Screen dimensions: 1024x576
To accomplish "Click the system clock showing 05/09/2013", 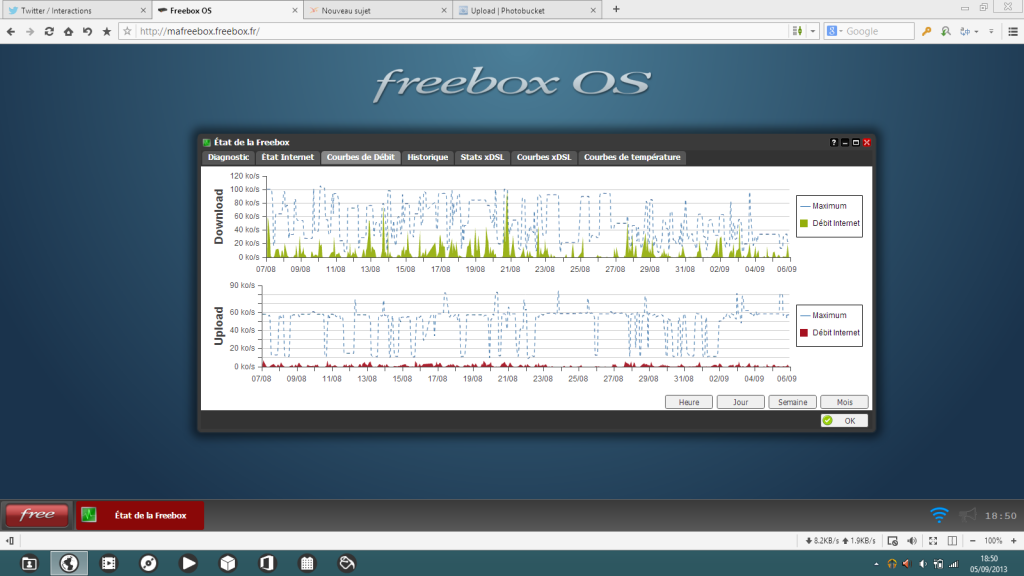I will (x=989, y=564).
